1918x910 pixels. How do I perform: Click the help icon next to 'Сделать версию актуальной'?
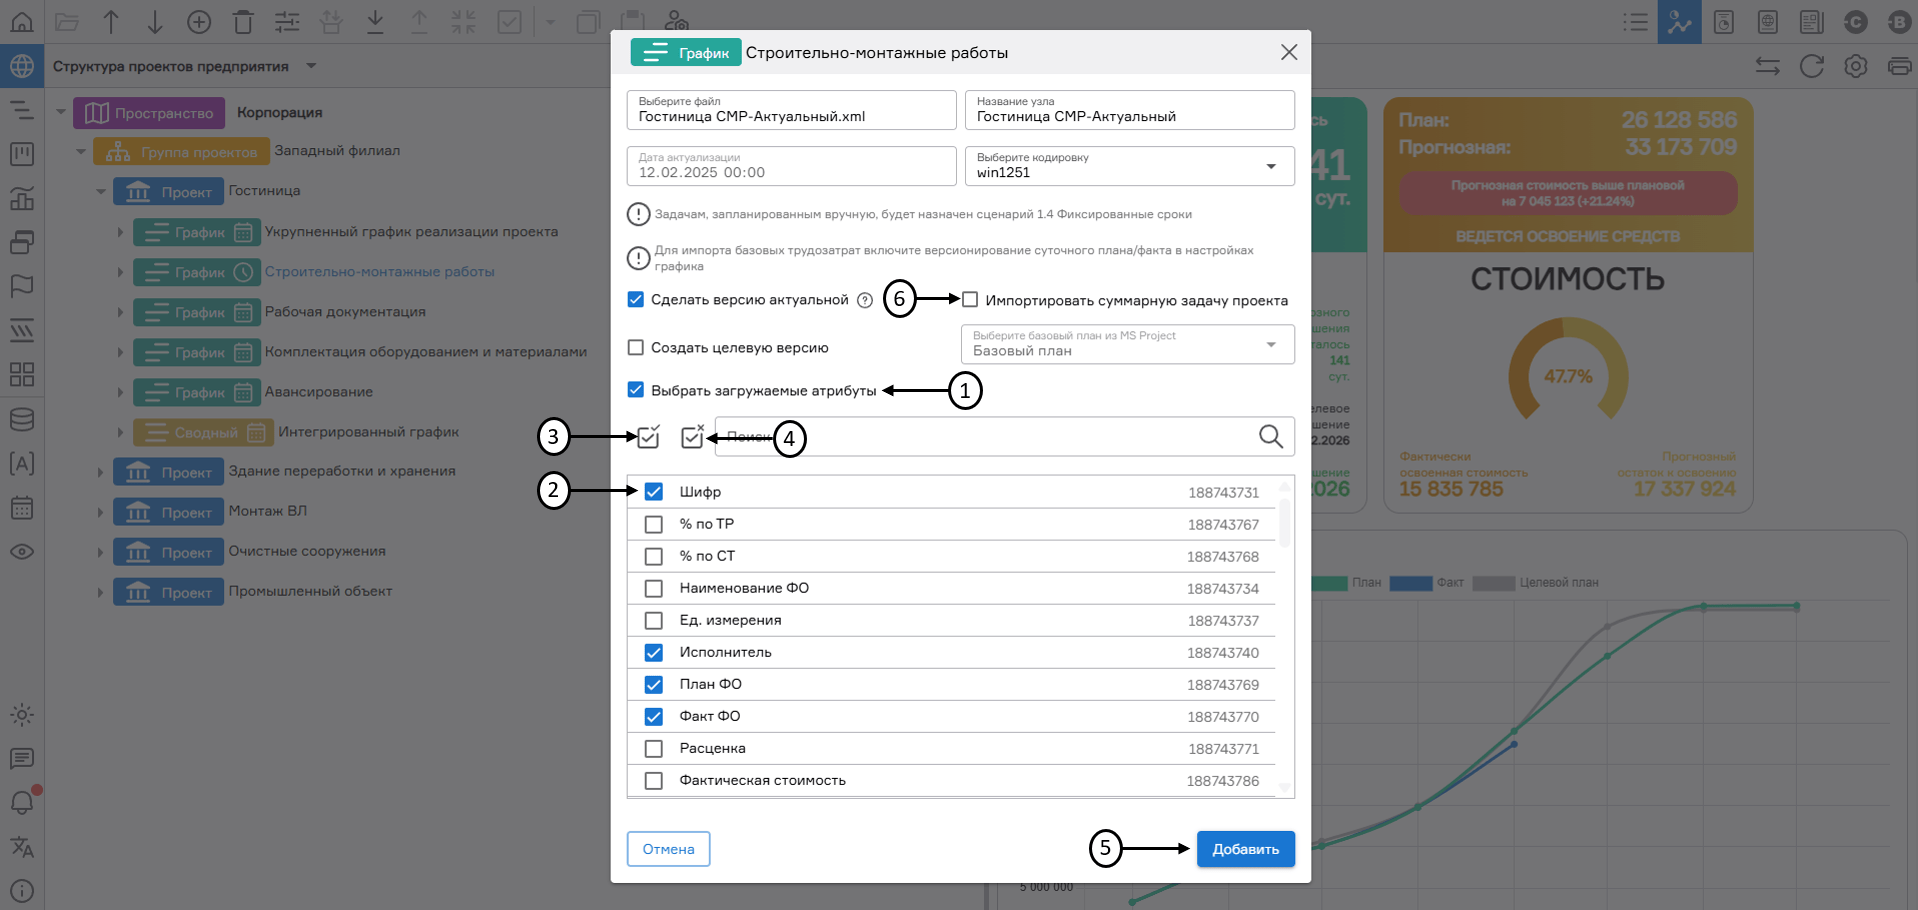coord(865,300)
